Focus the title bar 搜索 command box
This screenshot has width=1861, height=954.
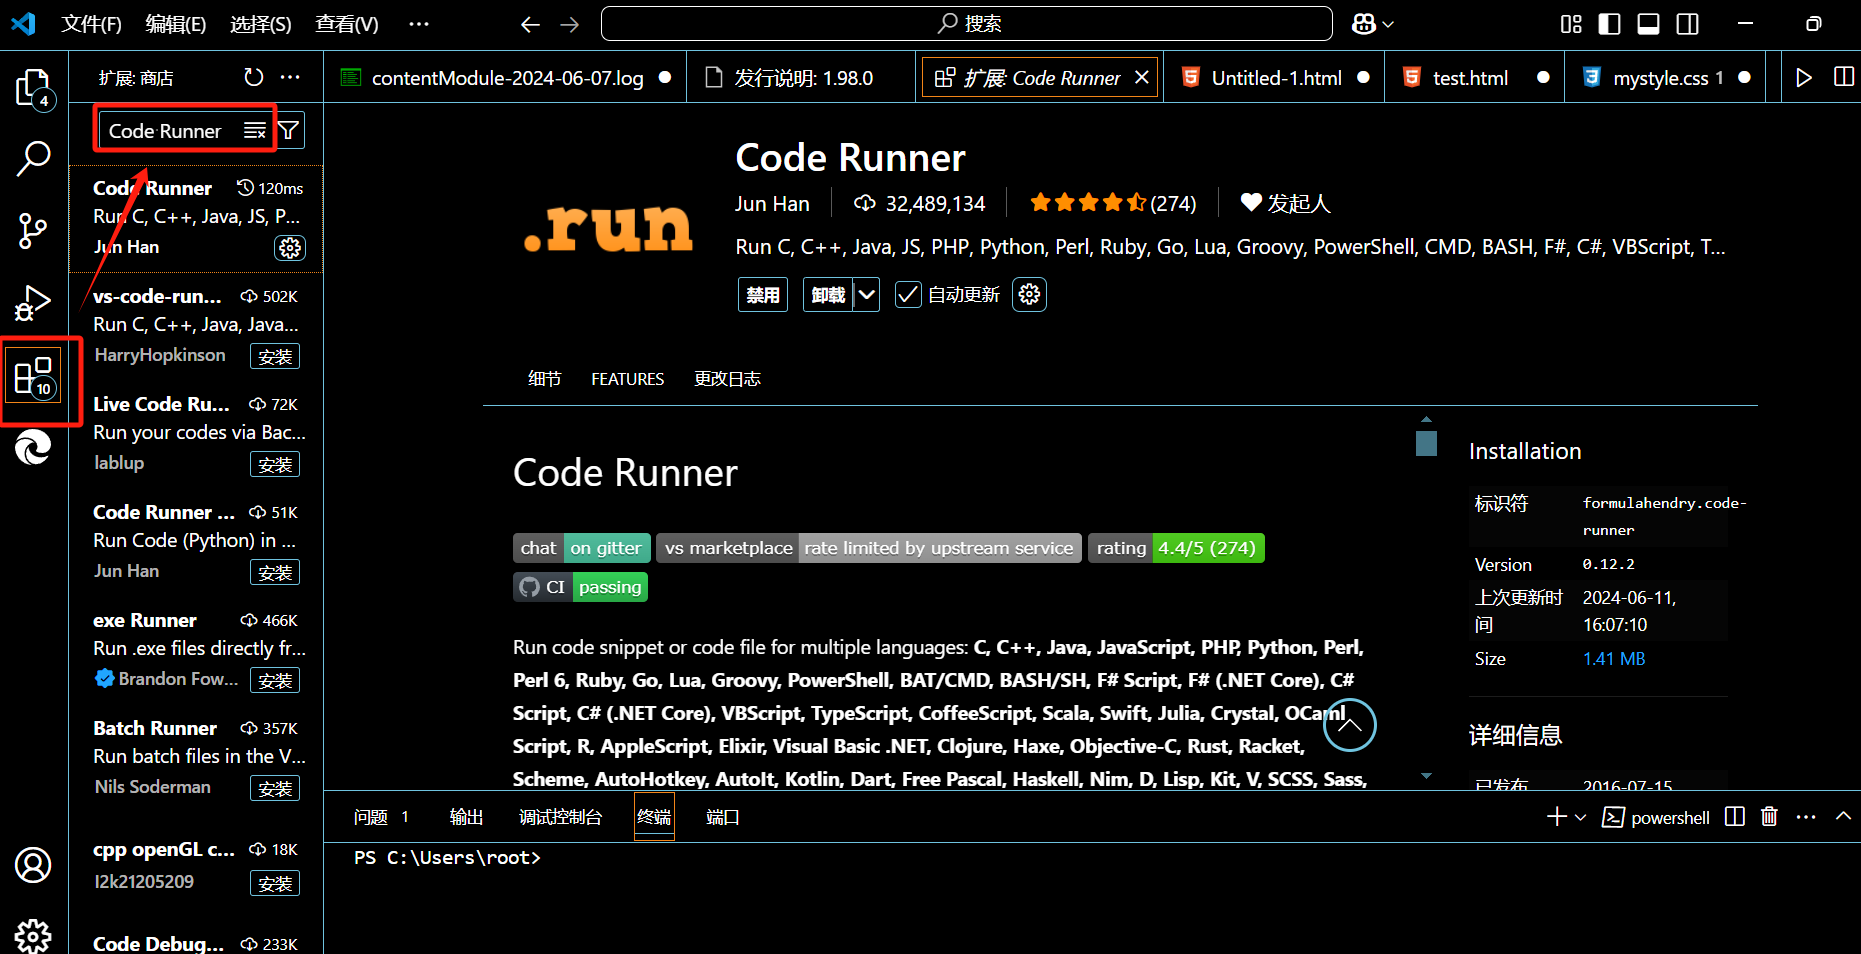click(x=966, y=24)
